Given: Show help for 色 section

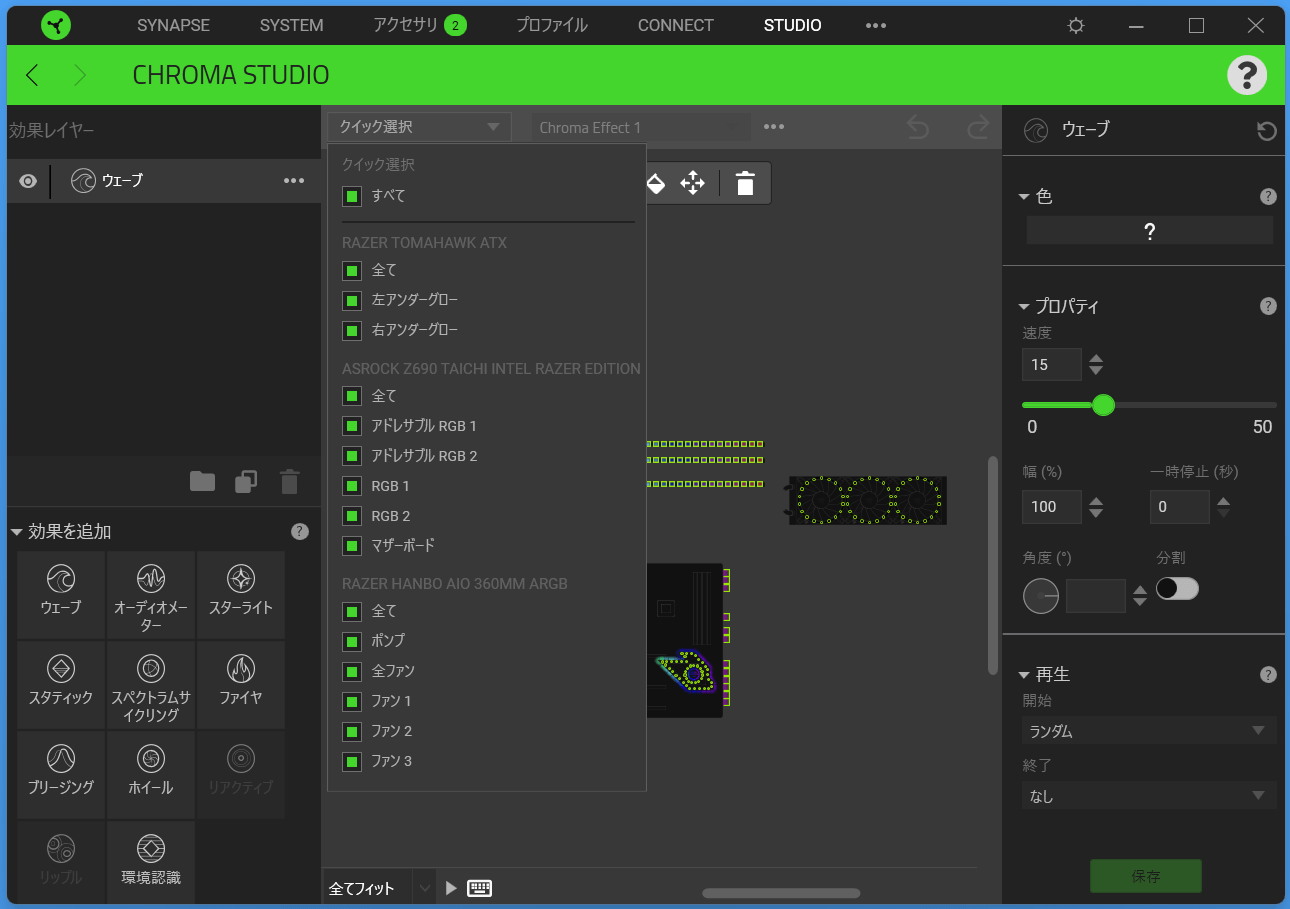Looking at the screenshot, I should (1268, 197).
